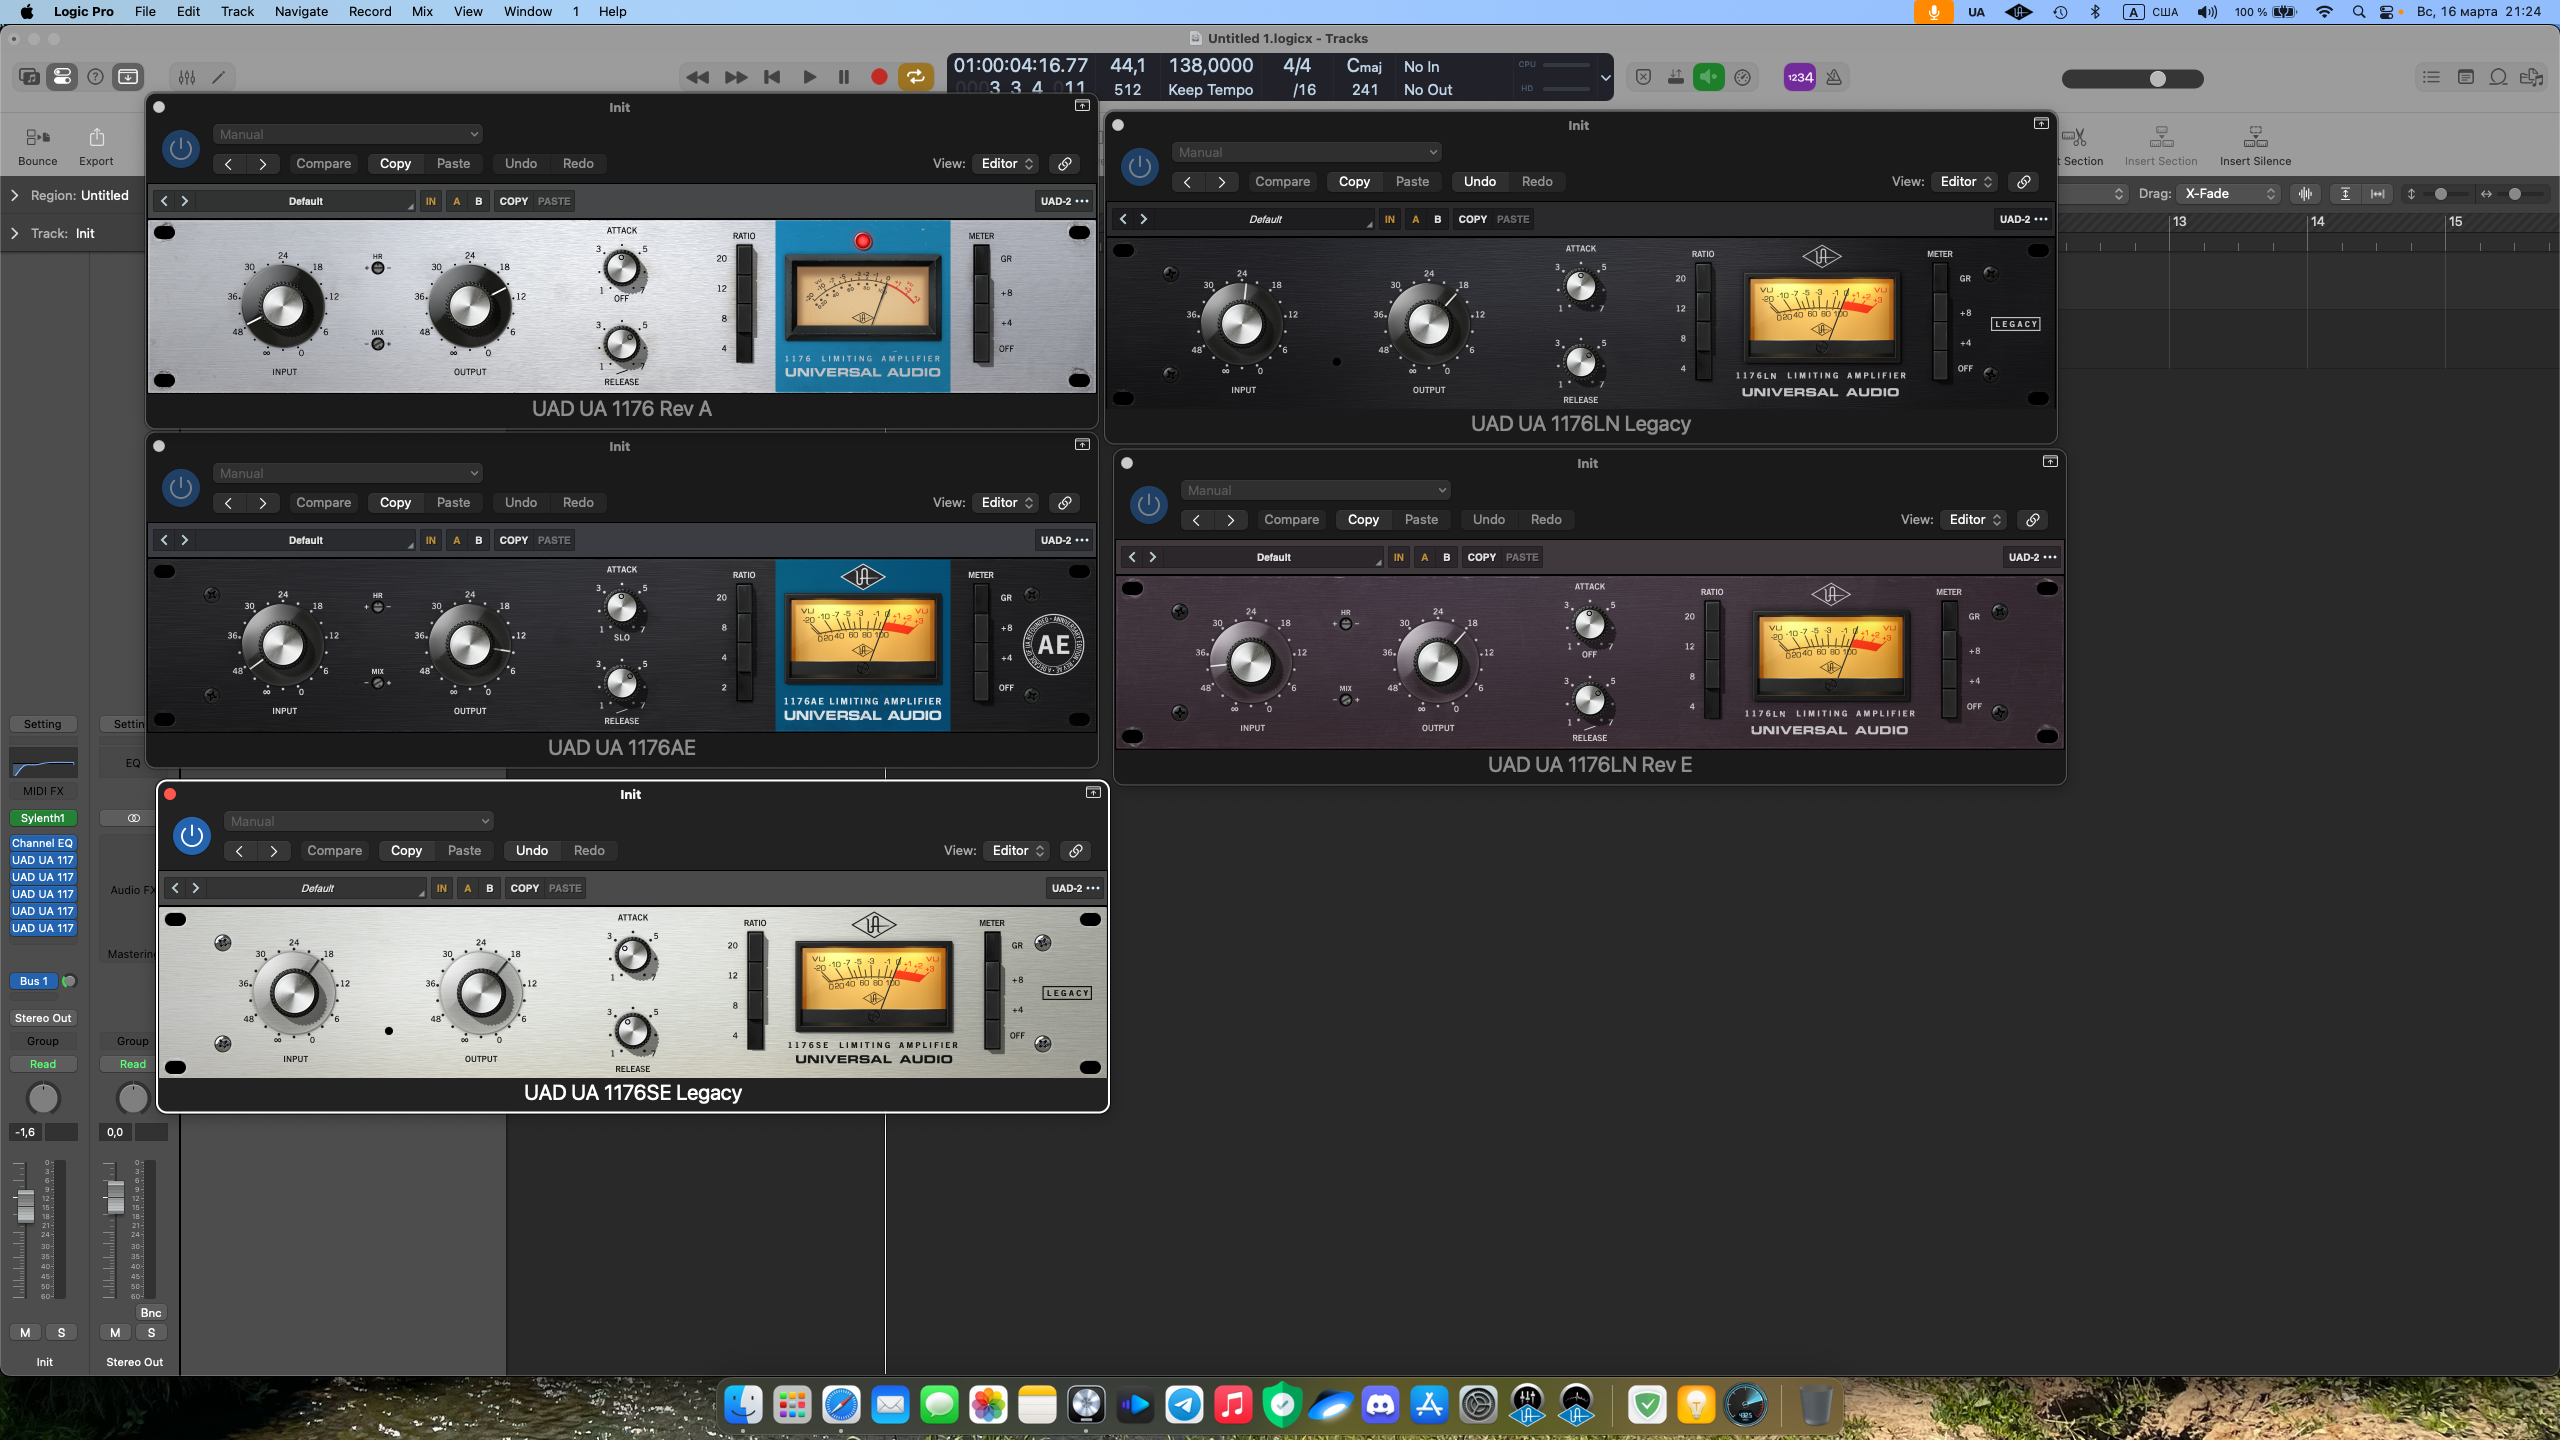Expand the Region: Untitled inspector section
Viewport: 2560px width, 1440px height.
pyautogui.click(x=15, y=195)
